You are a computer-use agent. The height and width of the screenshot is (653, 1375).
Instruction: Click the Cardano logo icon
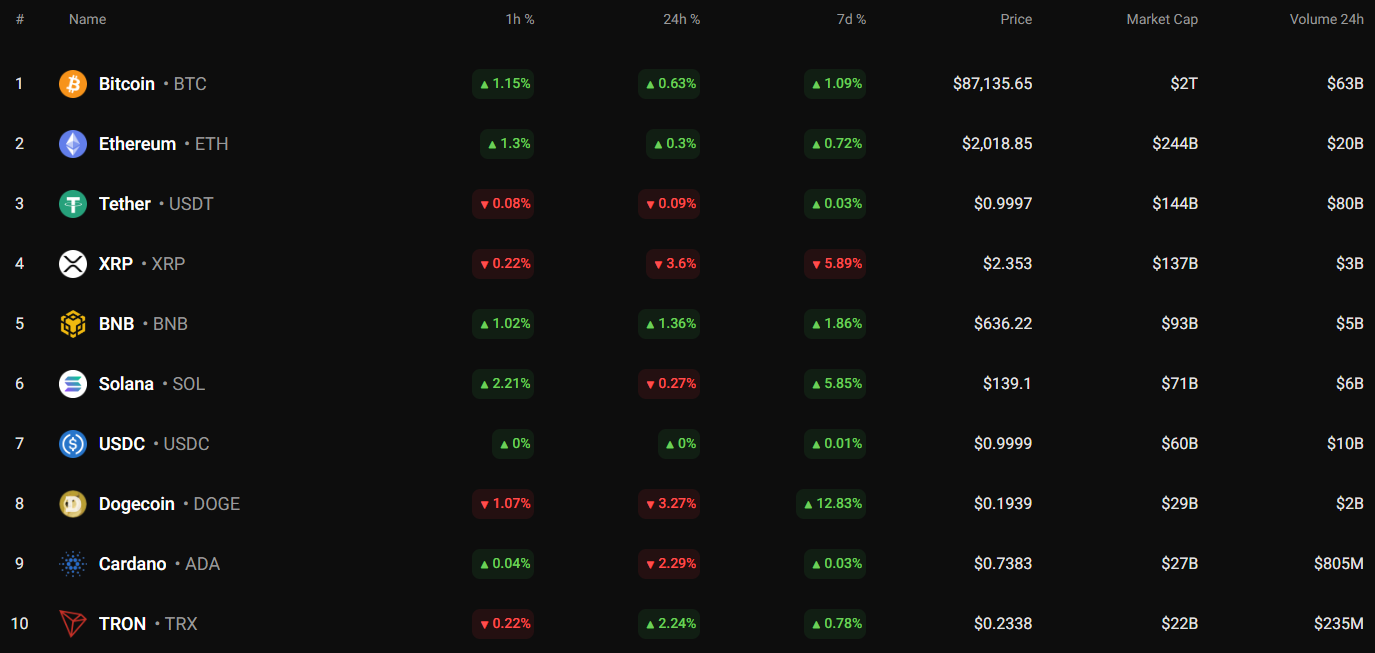(x=73, y=564)
